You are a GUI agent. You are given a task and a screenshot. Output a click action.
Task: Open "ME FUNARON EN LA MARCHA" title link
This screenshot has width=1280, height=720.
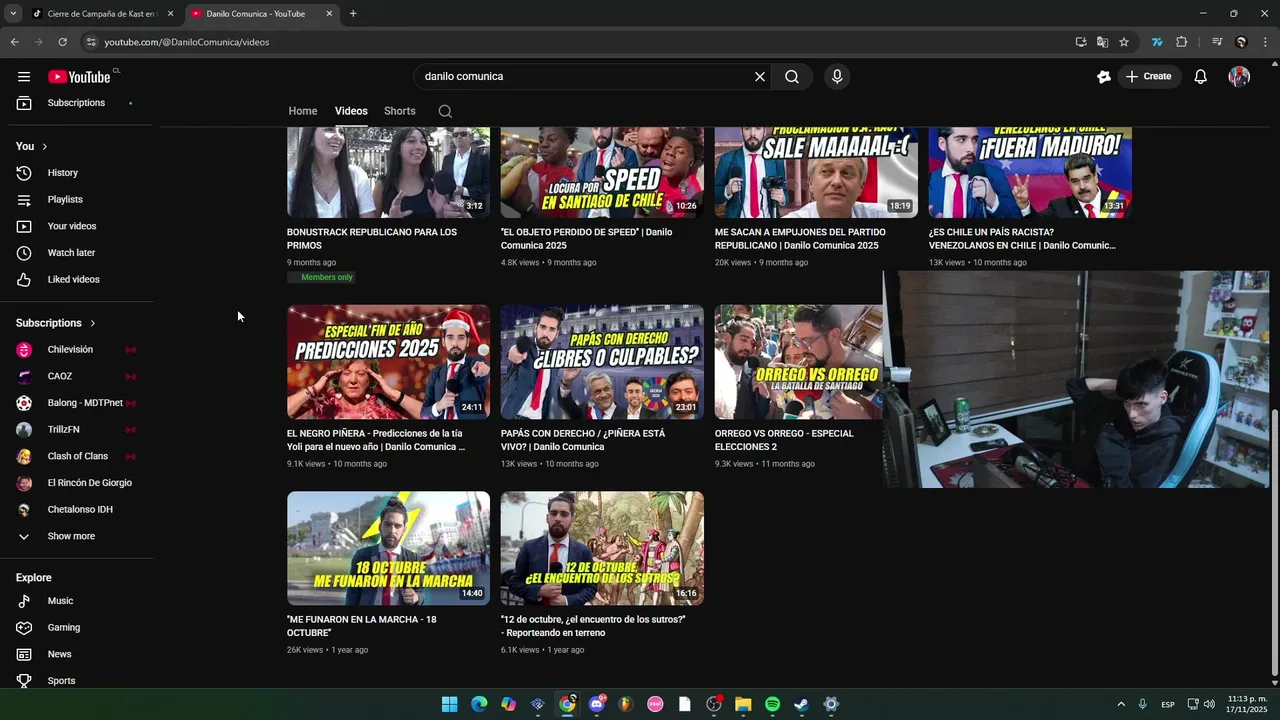[362, 626]
